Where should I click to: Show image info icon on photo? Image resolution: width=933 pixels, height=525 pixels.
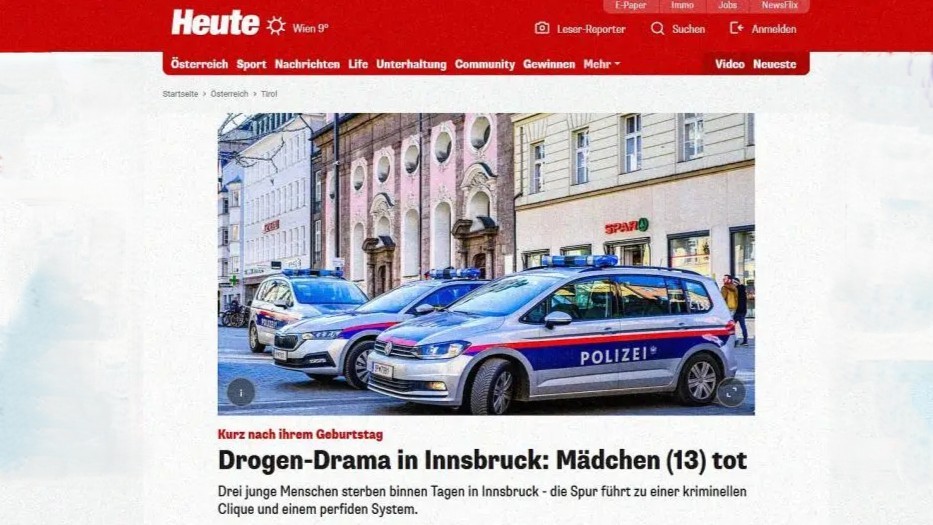(241, 392)
